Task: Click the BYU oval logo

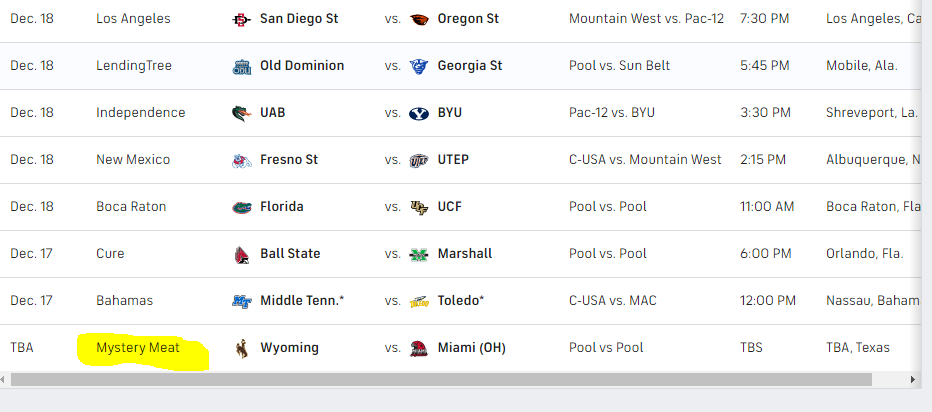Action: [419, 113]
